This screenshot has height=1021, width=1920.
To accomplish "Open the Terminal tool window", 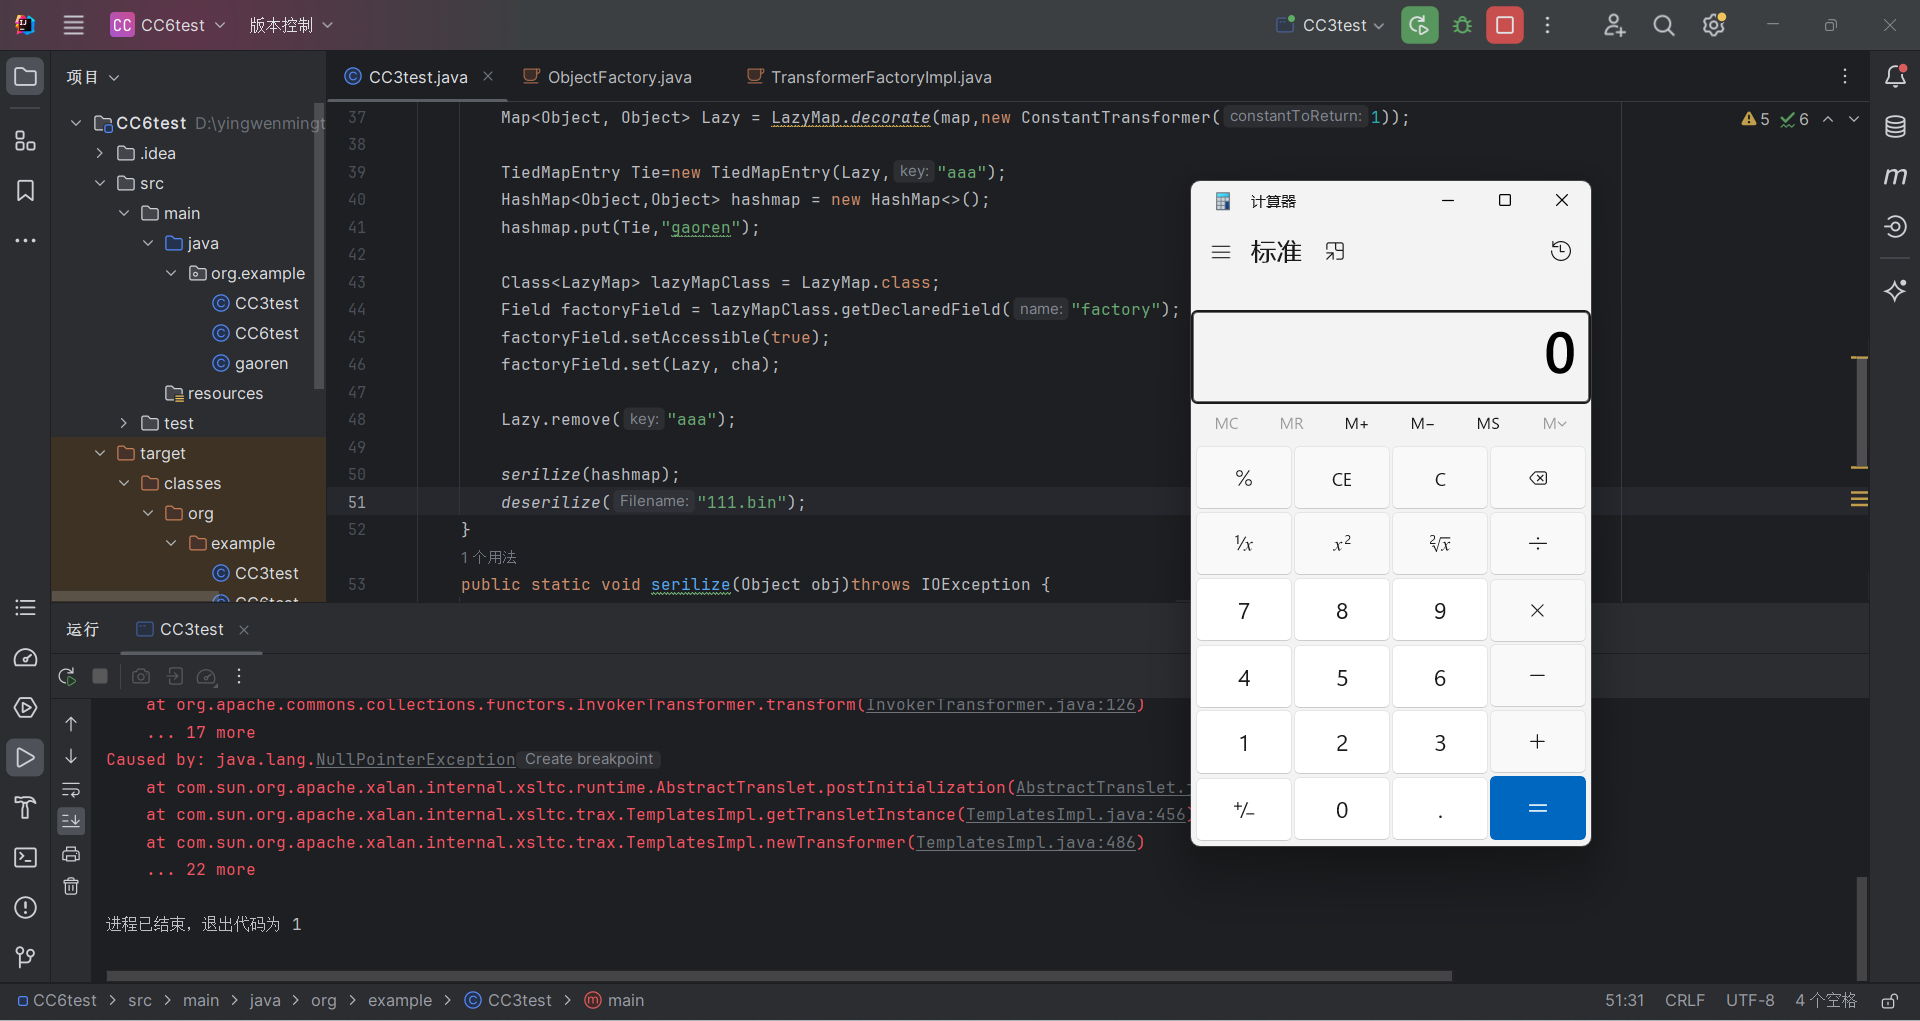I will click(x=26, y=858).
